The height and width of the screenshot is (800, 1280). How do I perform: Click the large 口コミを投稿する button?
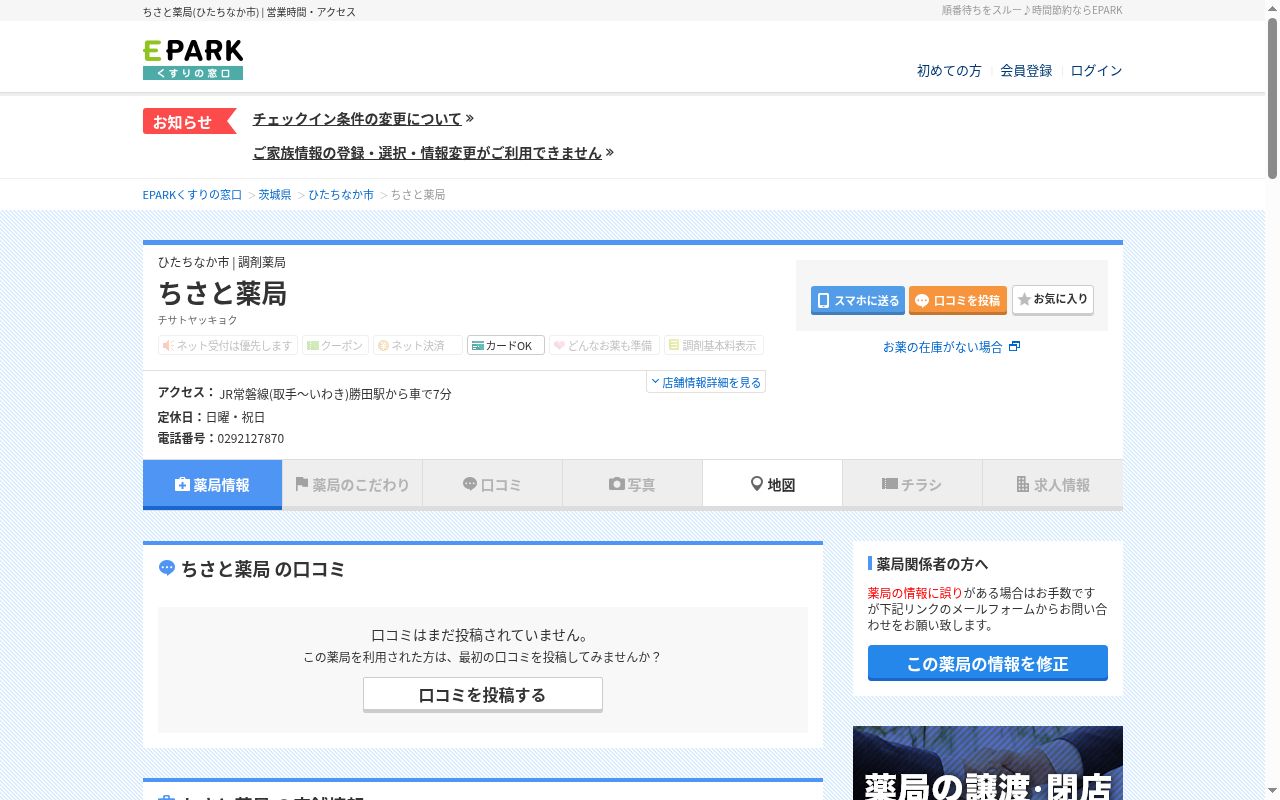coord(483,695)
